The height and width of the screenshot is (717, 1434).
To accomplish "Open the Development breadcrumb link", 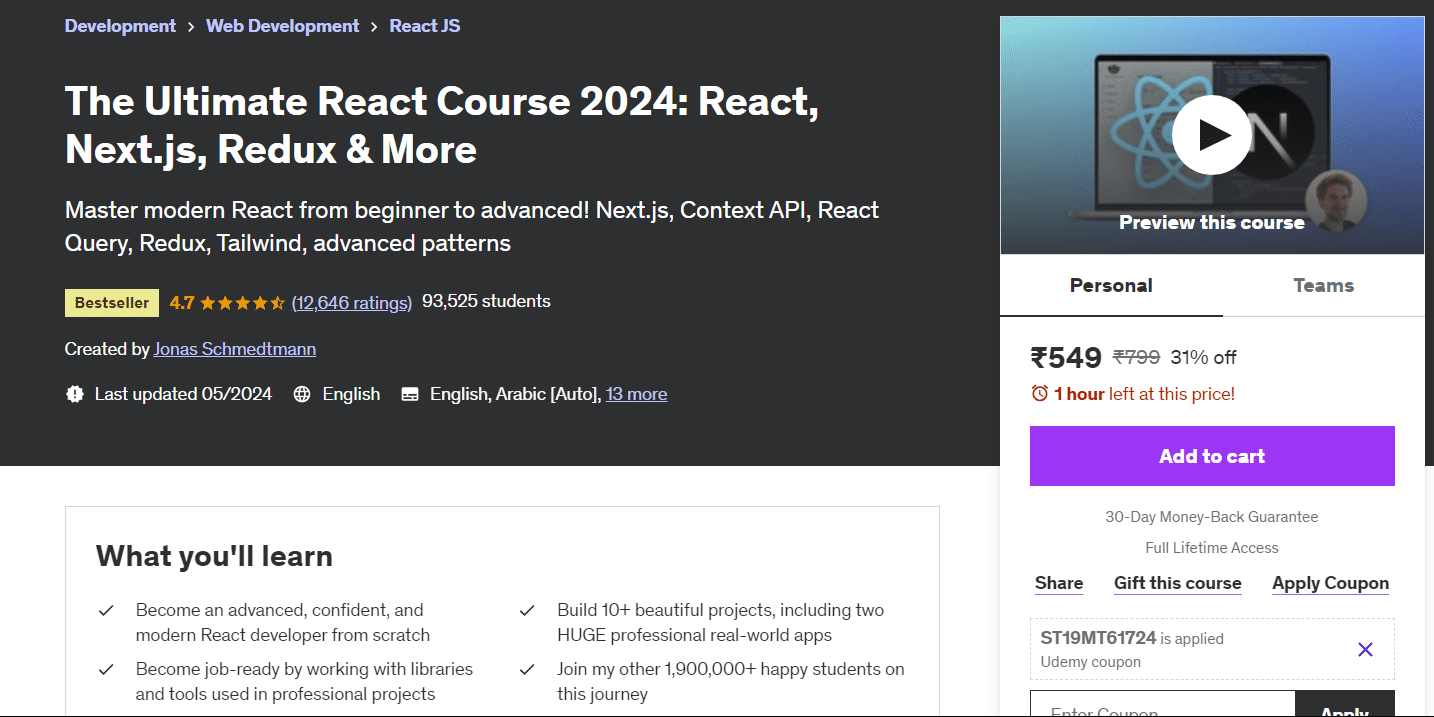I will pos(120,26).
